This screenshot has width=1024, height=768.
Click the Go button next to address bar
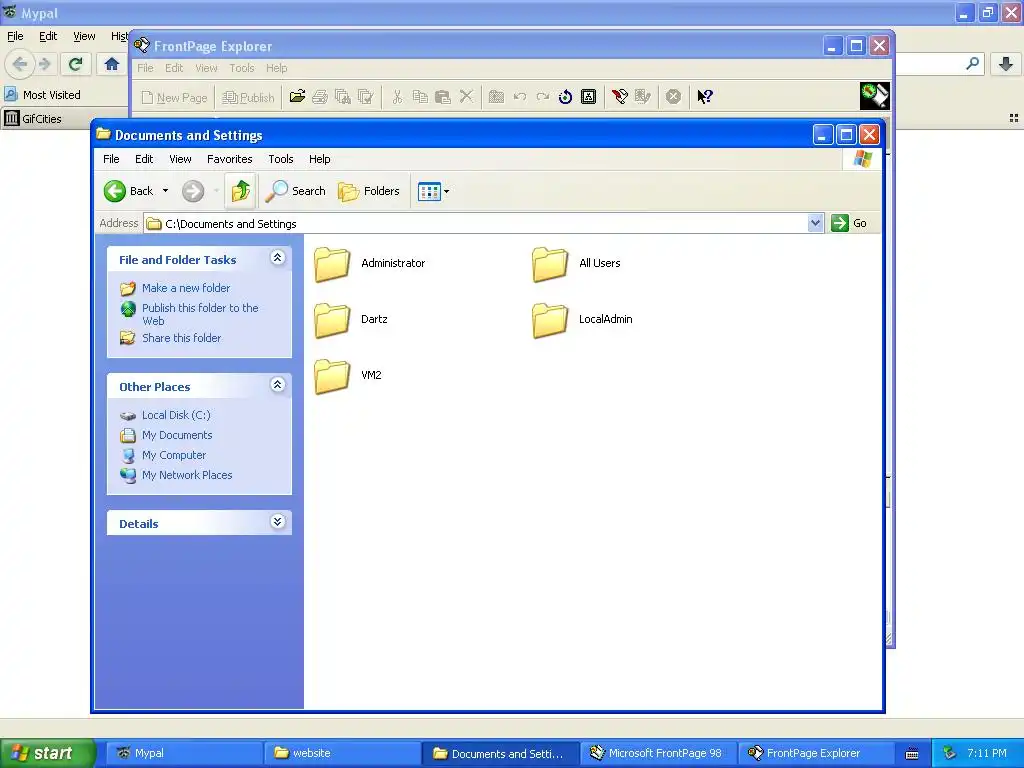point(849,223)
